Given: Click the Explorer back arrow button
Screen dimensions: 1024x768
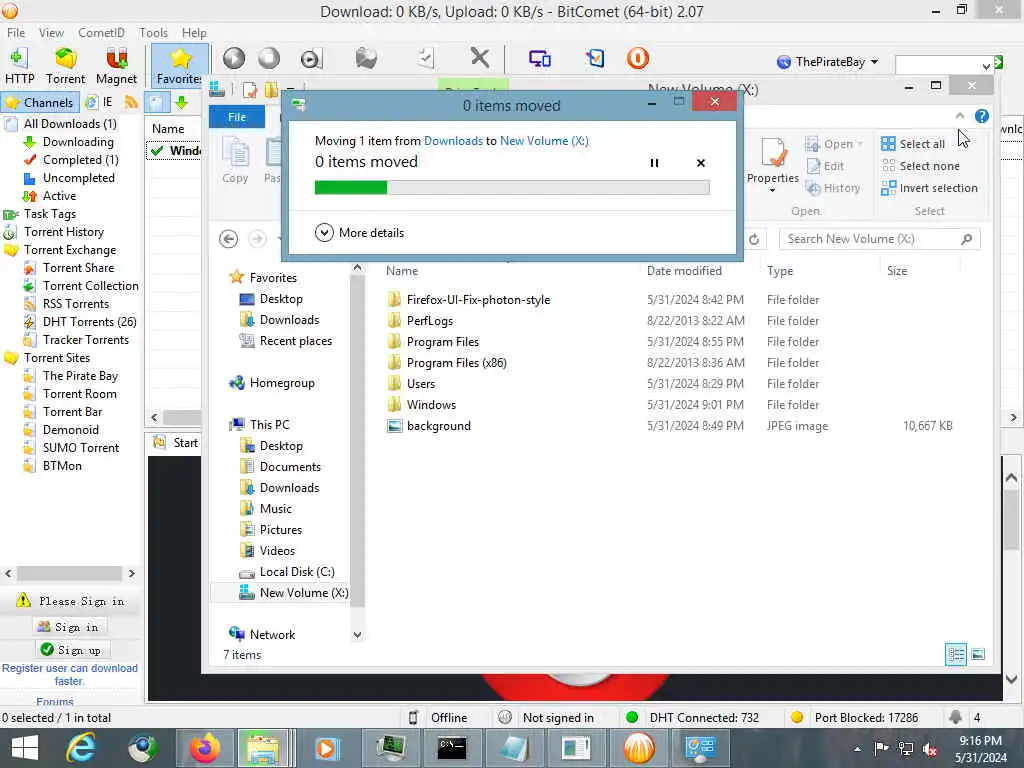Looking at the screenshot, I should [x=228, y=239].
